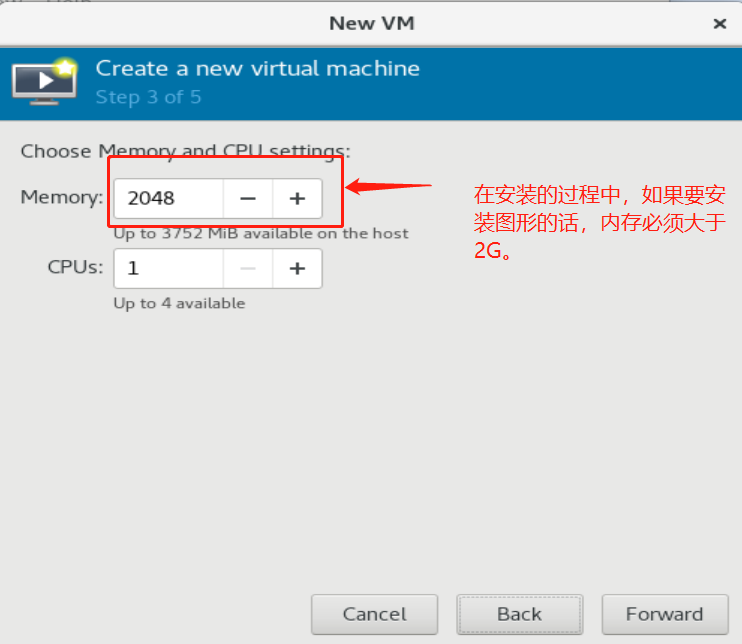Increase the CPUs count with plus
742x644 pixels.
tap(297, 269)
